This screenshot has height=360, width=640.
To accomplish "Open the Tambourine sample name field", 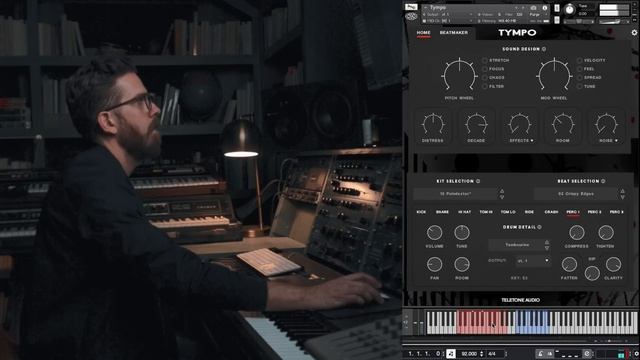I will click(517, 245).
